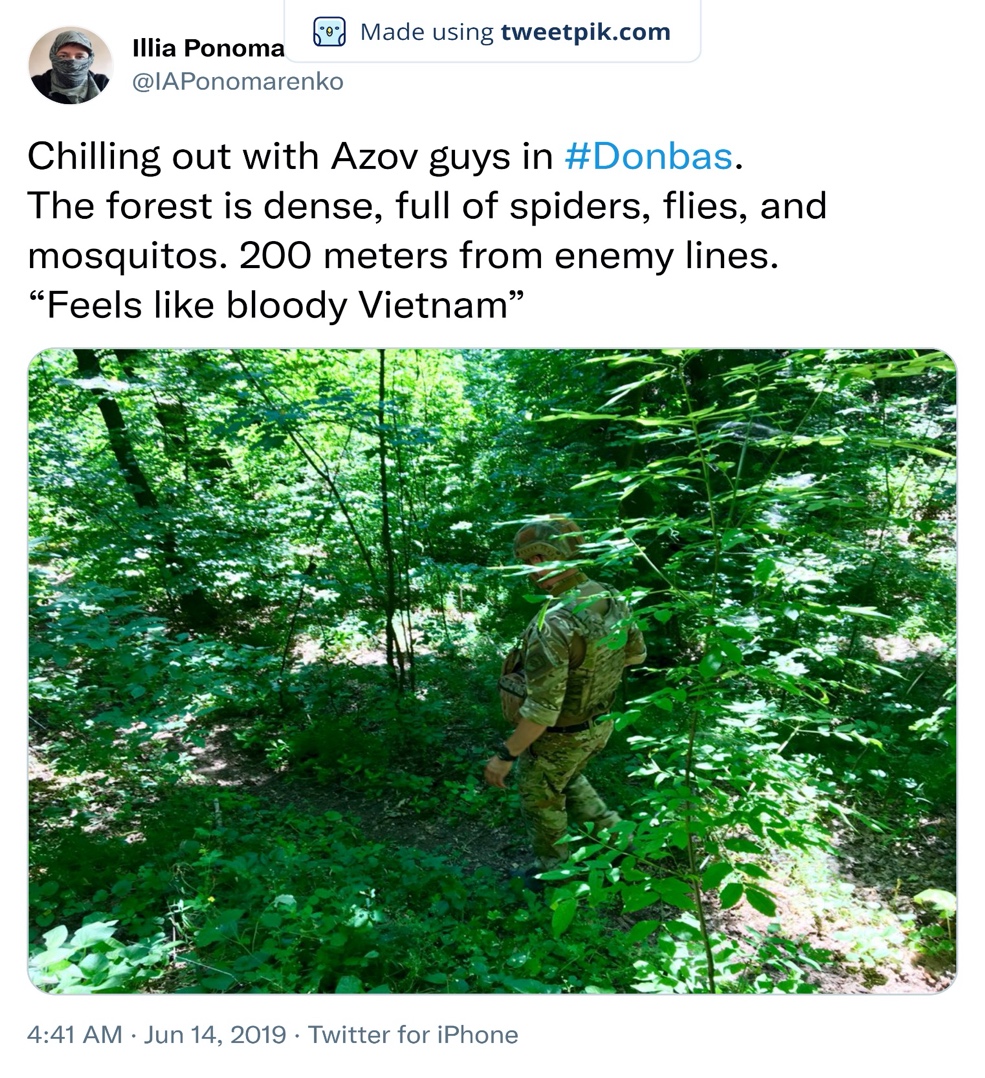985x1078 pixels.
Task: Click the tweetpik robot logo icon
Action: (329, 32)
